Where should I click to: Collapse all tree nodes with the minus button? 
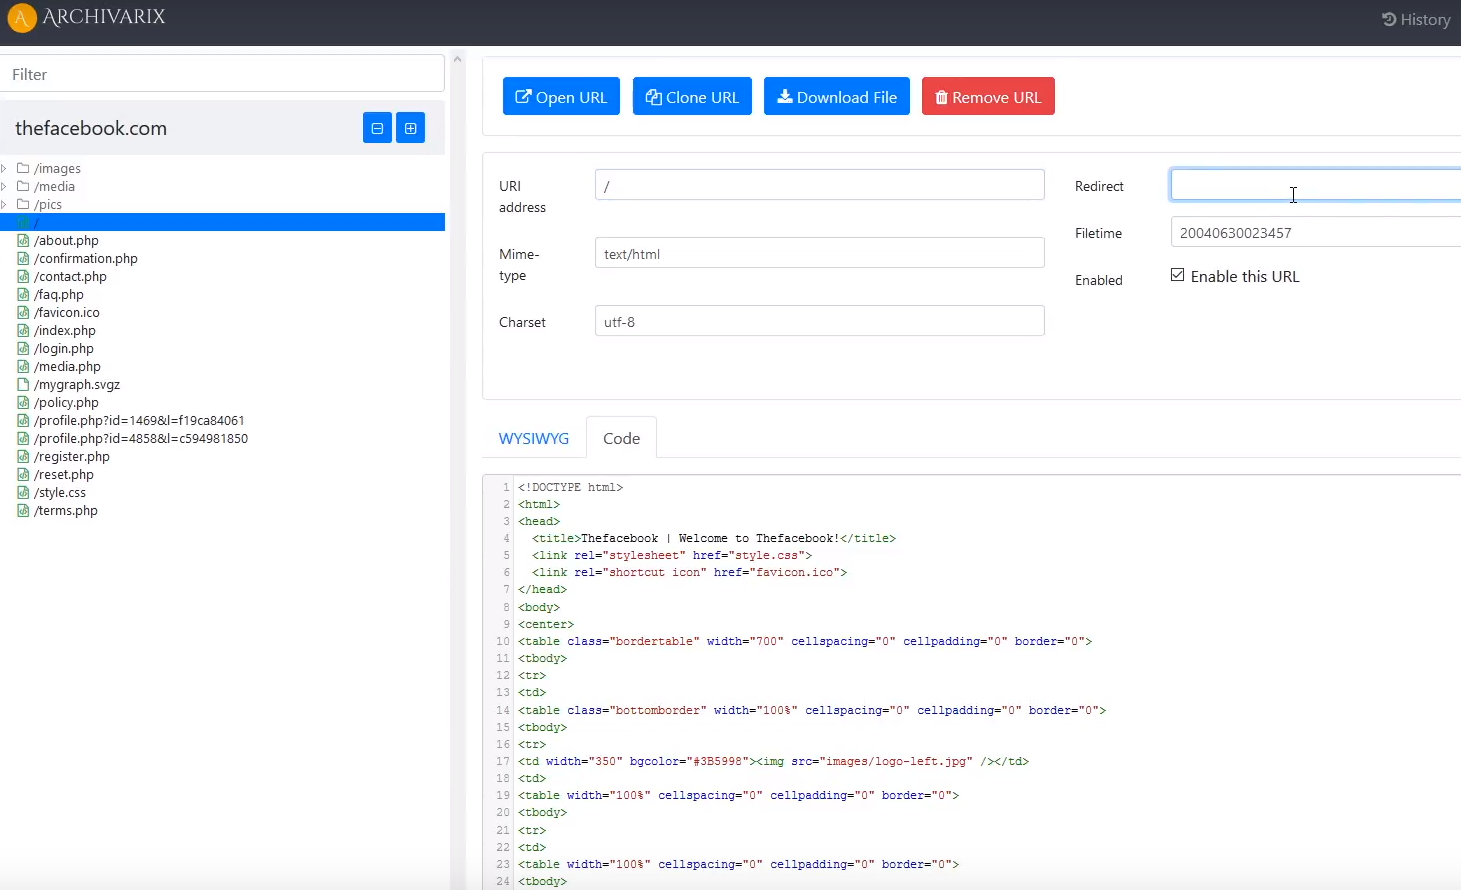[377, 128]
